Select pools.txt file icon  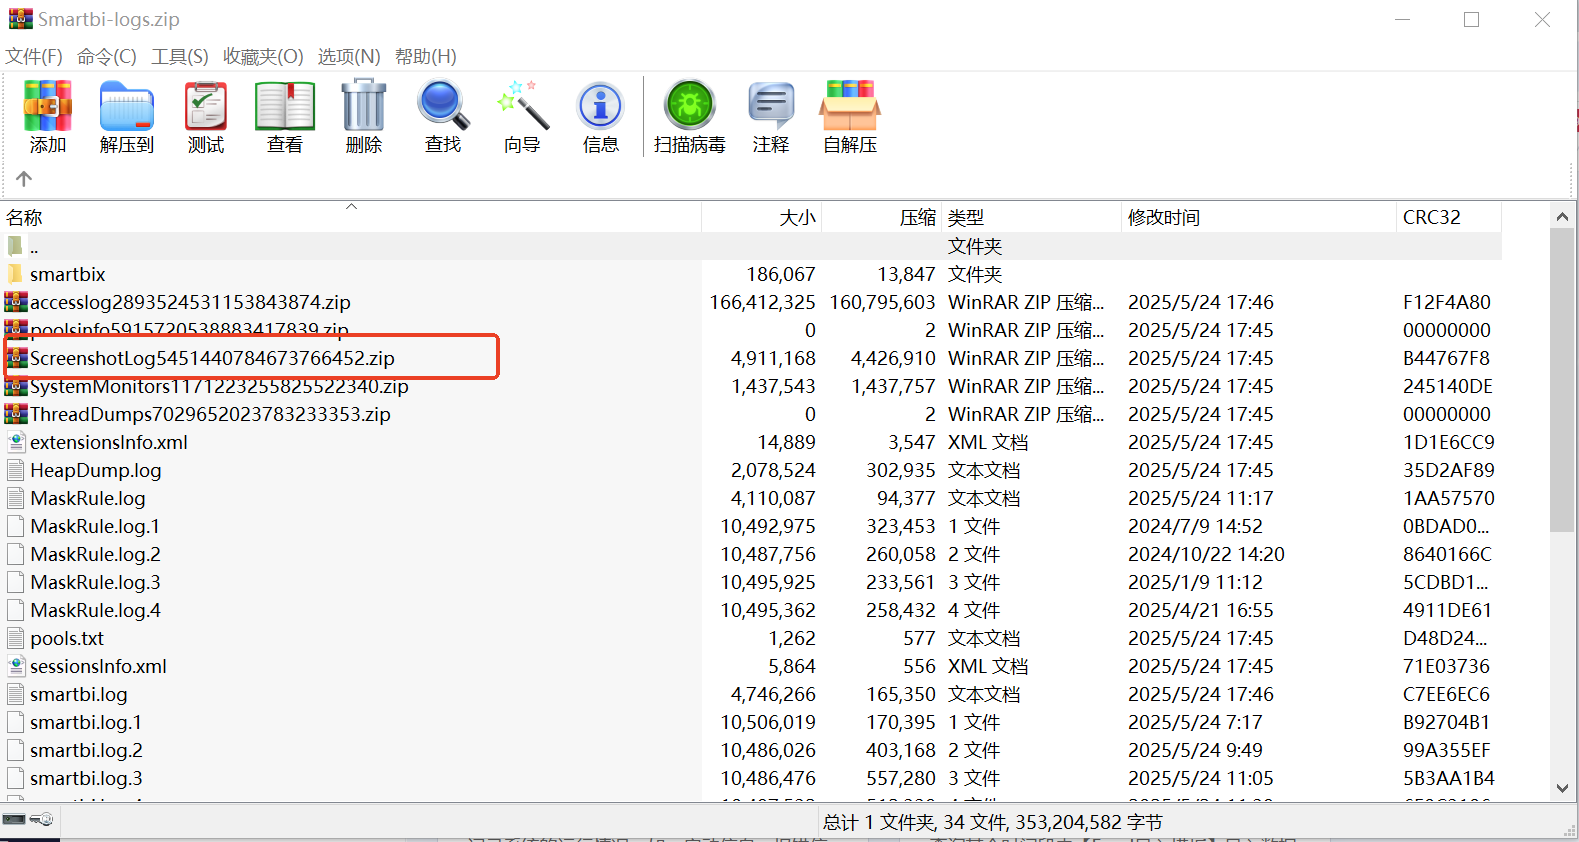point(16,638)
